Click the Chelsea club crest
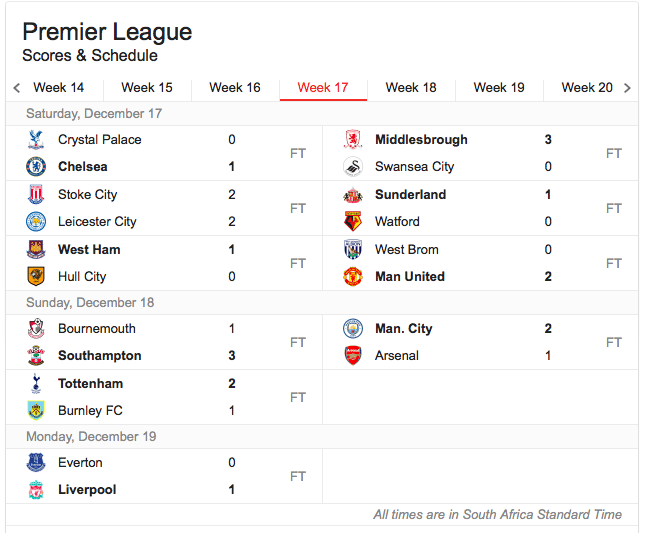The width and height of the screenshot is (646, 533). [36, 167]
